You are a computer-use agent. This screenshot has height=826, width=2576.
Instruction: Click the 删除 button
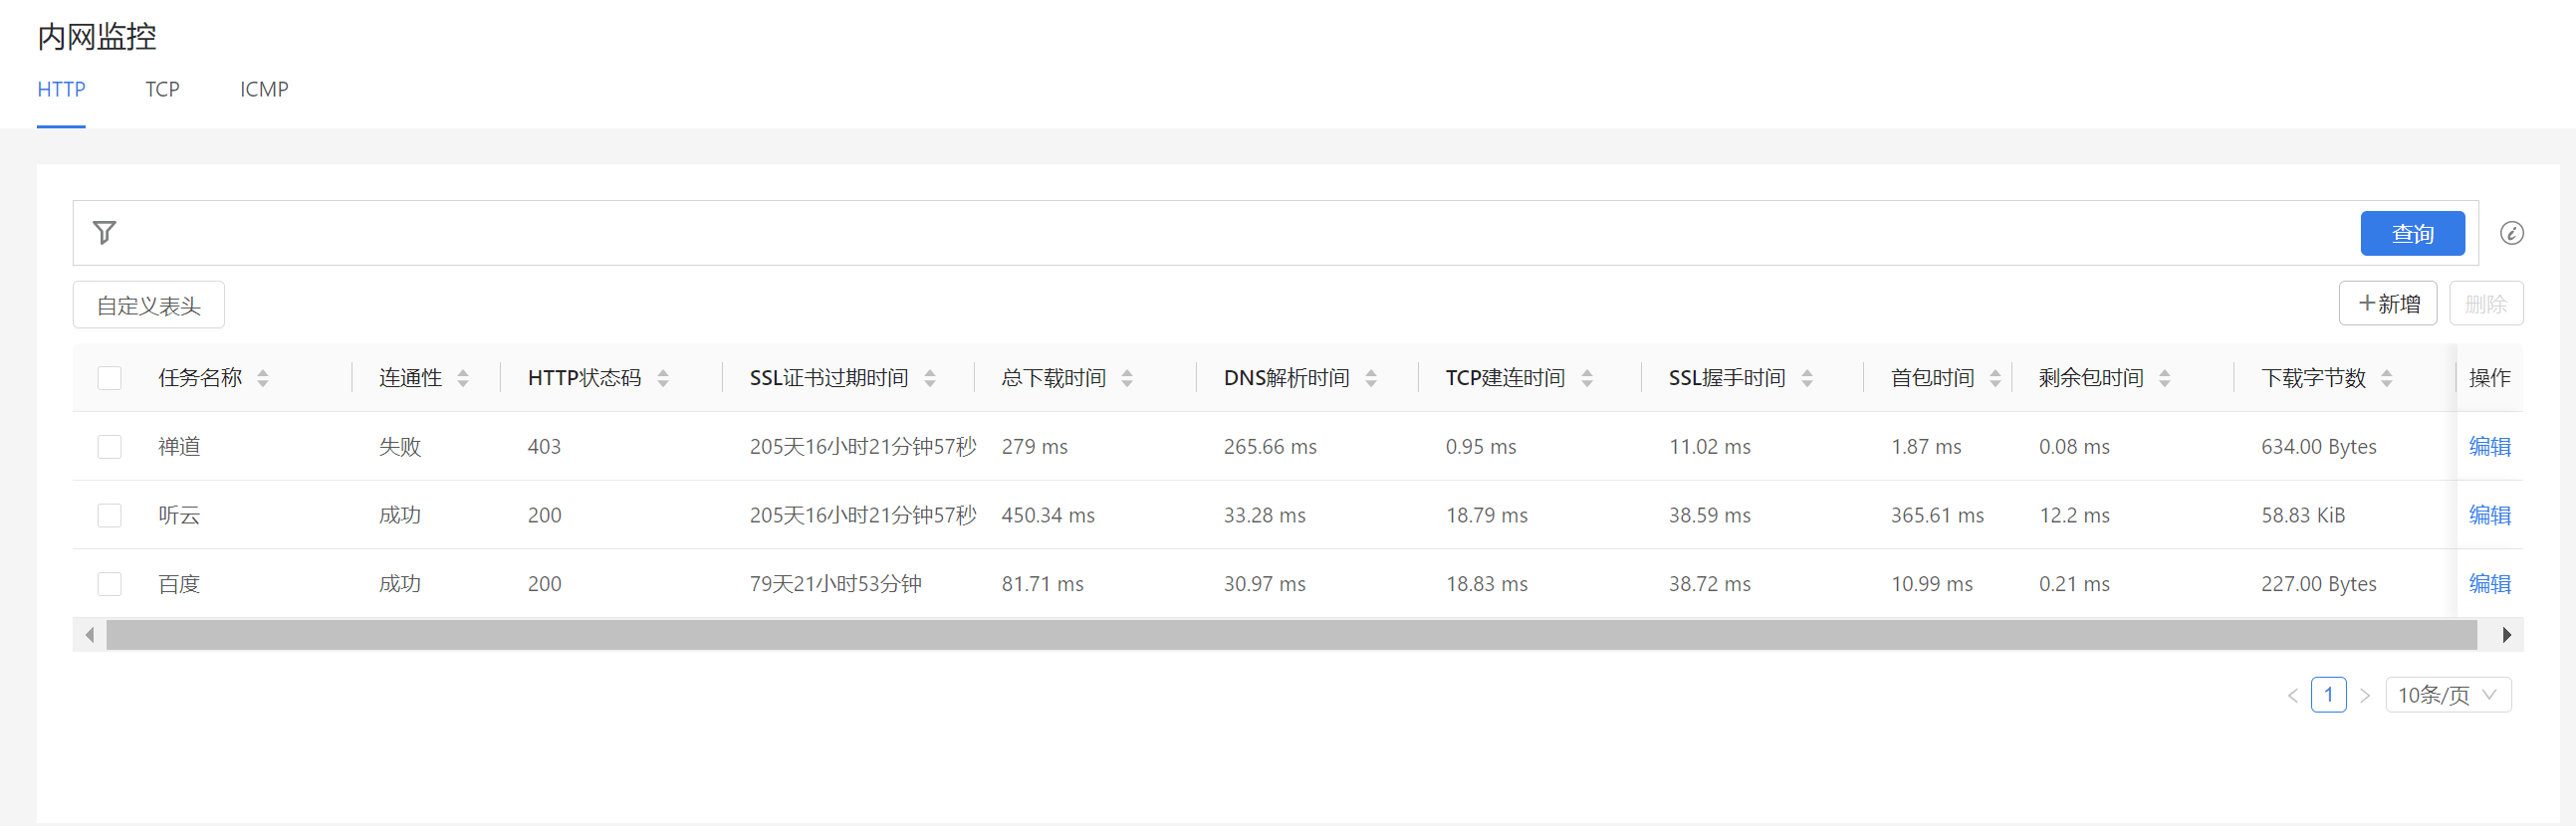pos(2486,303)
